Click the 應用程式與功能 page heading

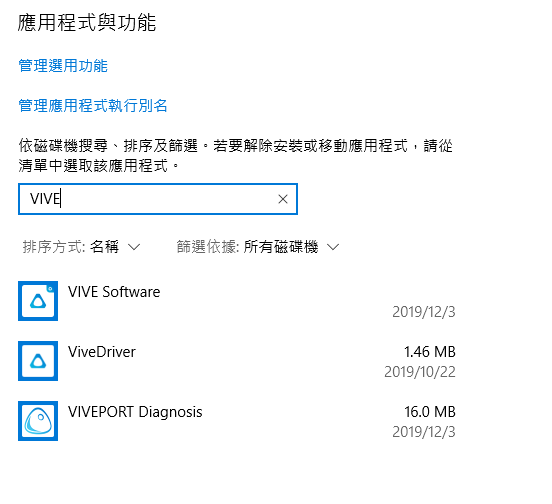point(87,23)
